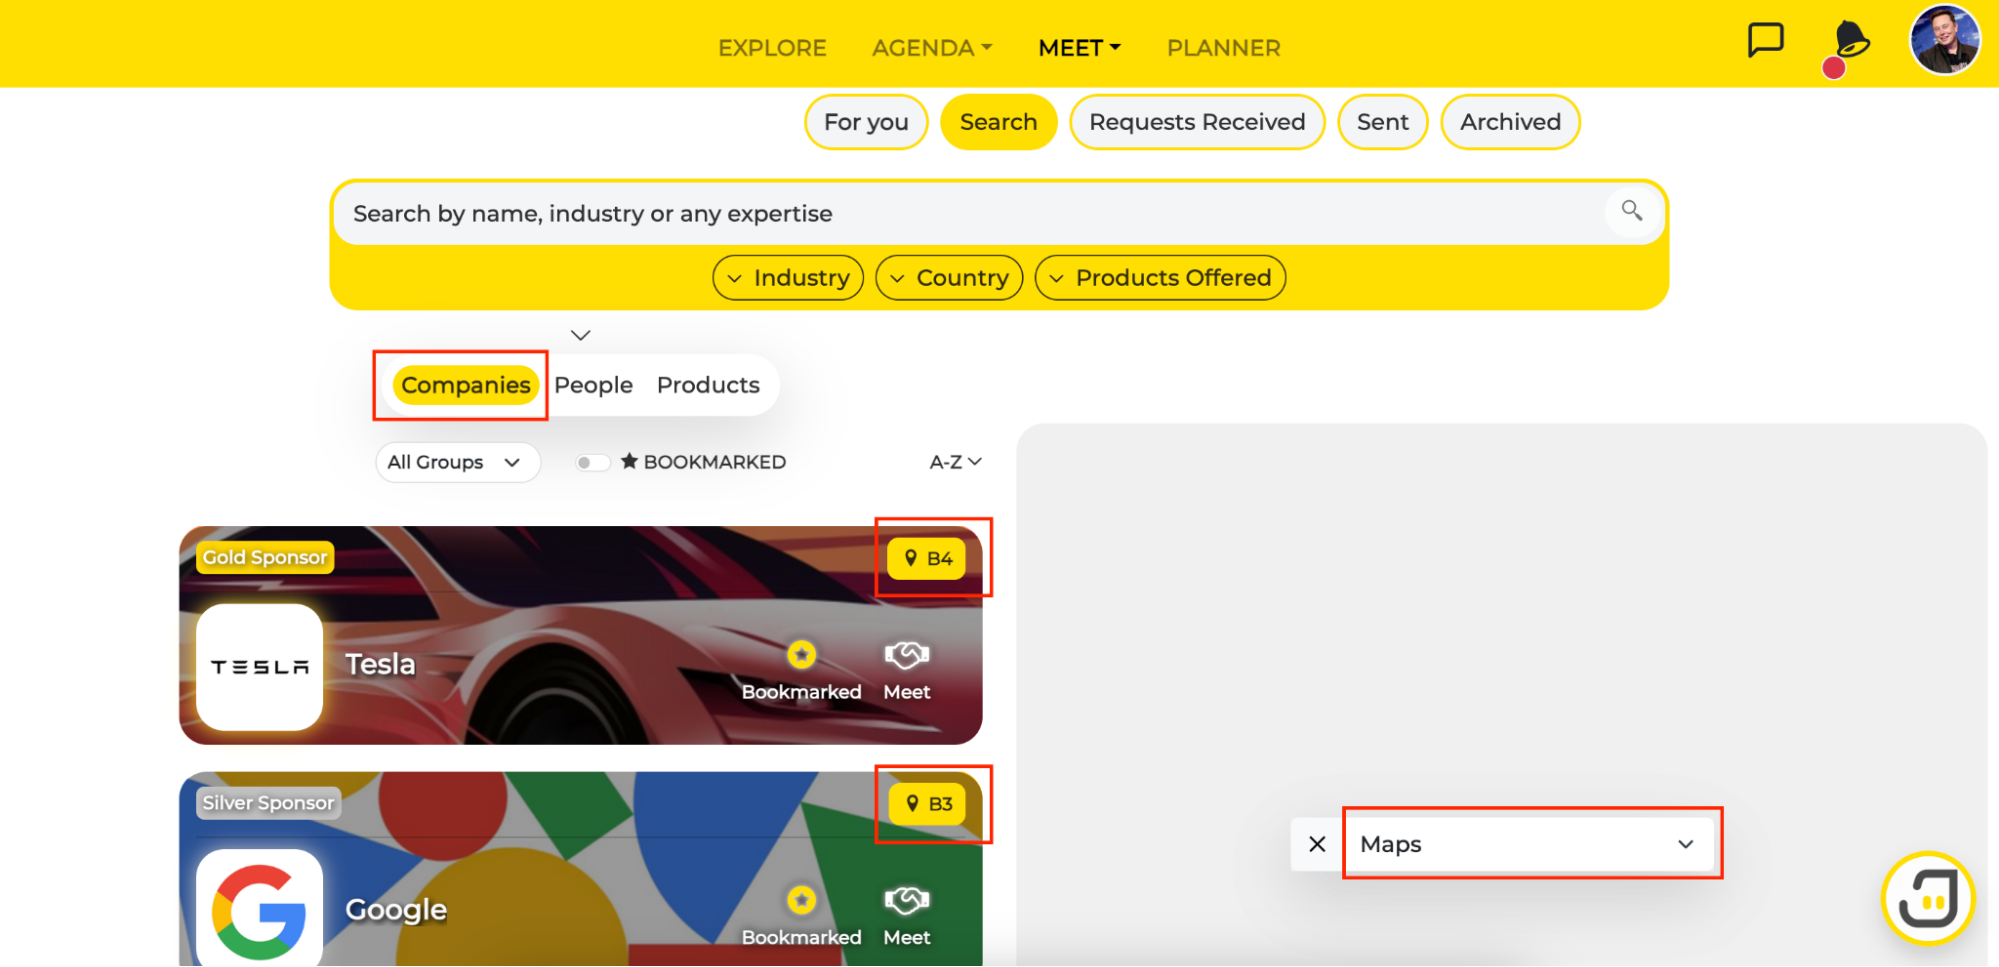Open the Google company name
Image resolution: width=1999 pixels, height=967 pixels.
(396, 910)
